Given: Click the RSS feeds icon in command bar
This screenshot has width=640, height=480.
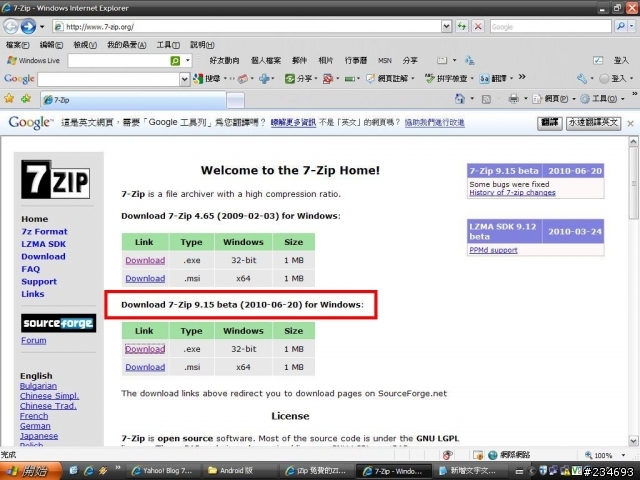Looking at the screenshot, I should pyautogui.click(x=486, y=99).
